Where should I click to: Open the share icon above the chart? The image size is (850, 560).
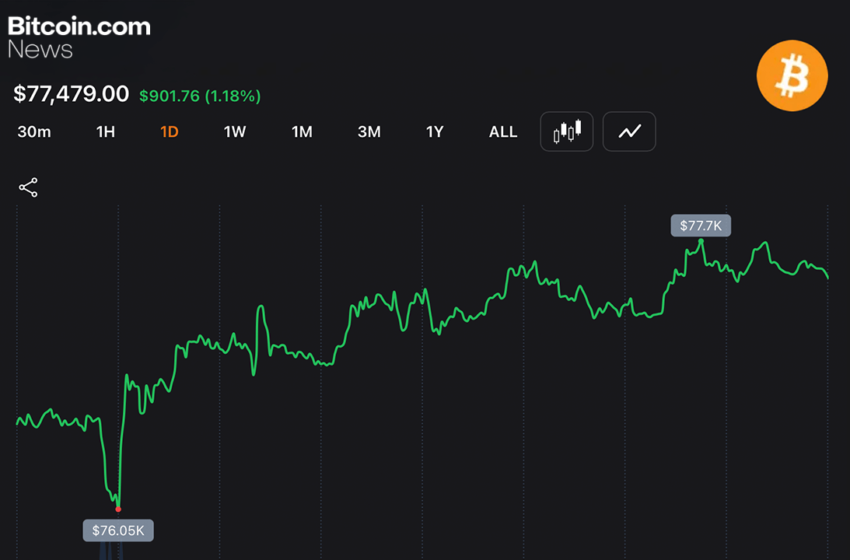(28, 188)
